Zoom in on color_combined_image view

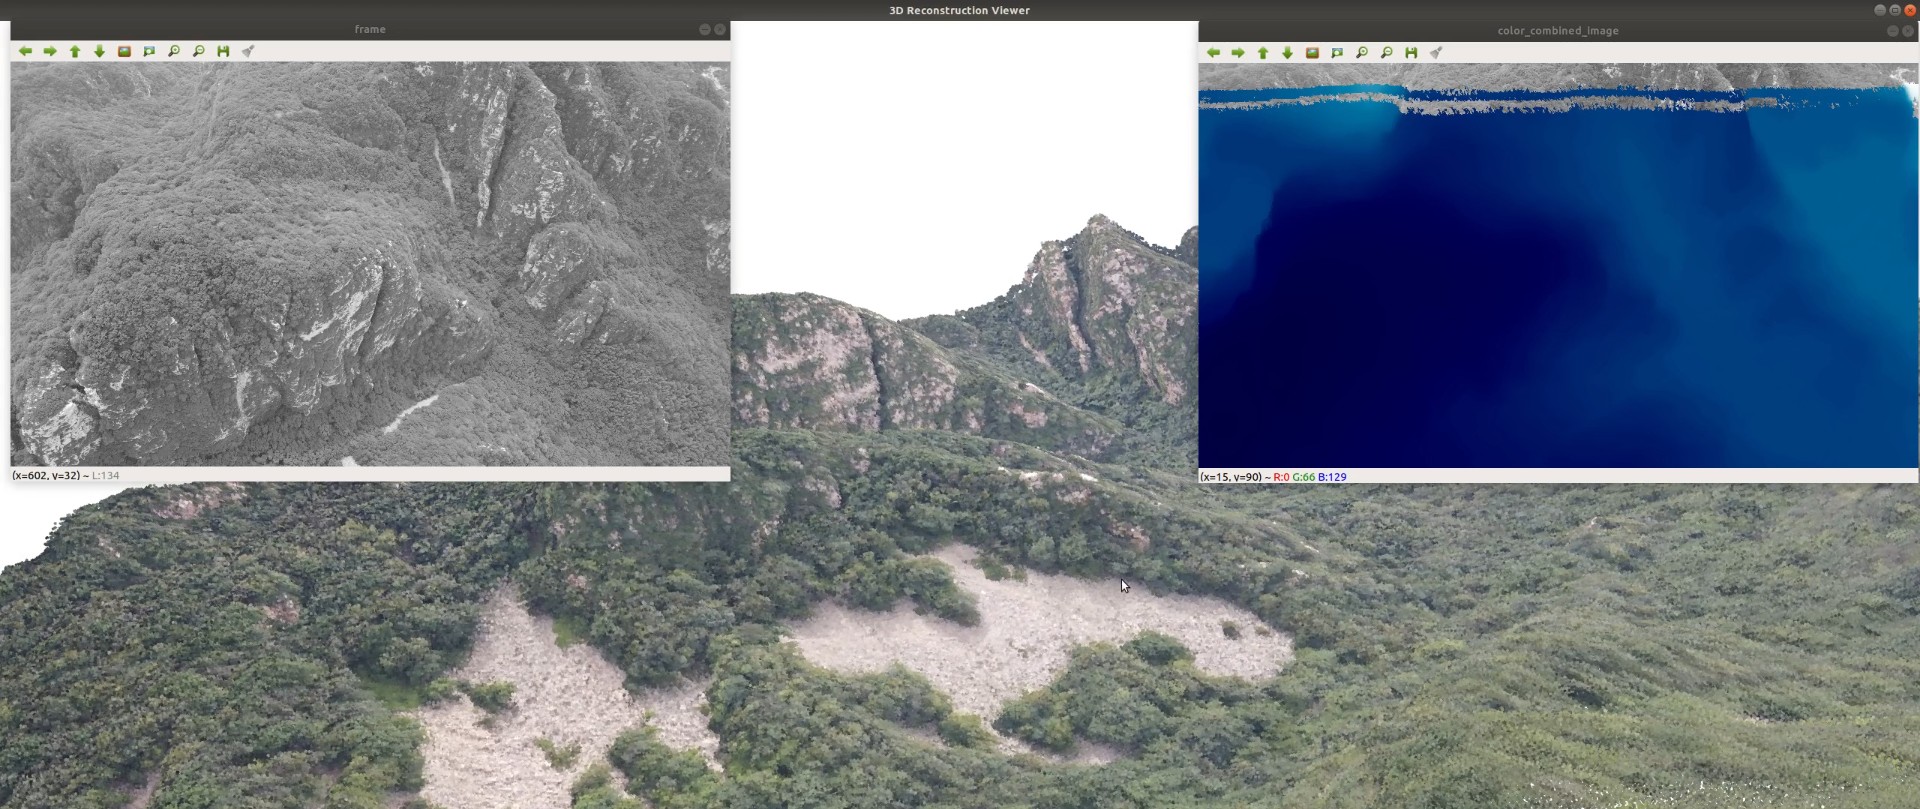tap(1362, 53)
